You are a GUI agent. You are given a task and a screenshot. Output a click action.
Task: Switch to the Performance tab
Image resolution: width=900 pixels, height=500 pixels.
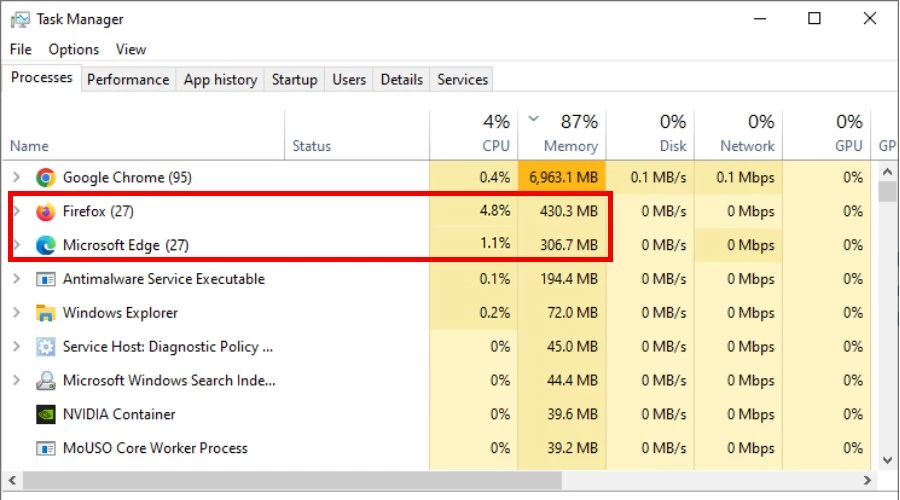pos(128,80)
